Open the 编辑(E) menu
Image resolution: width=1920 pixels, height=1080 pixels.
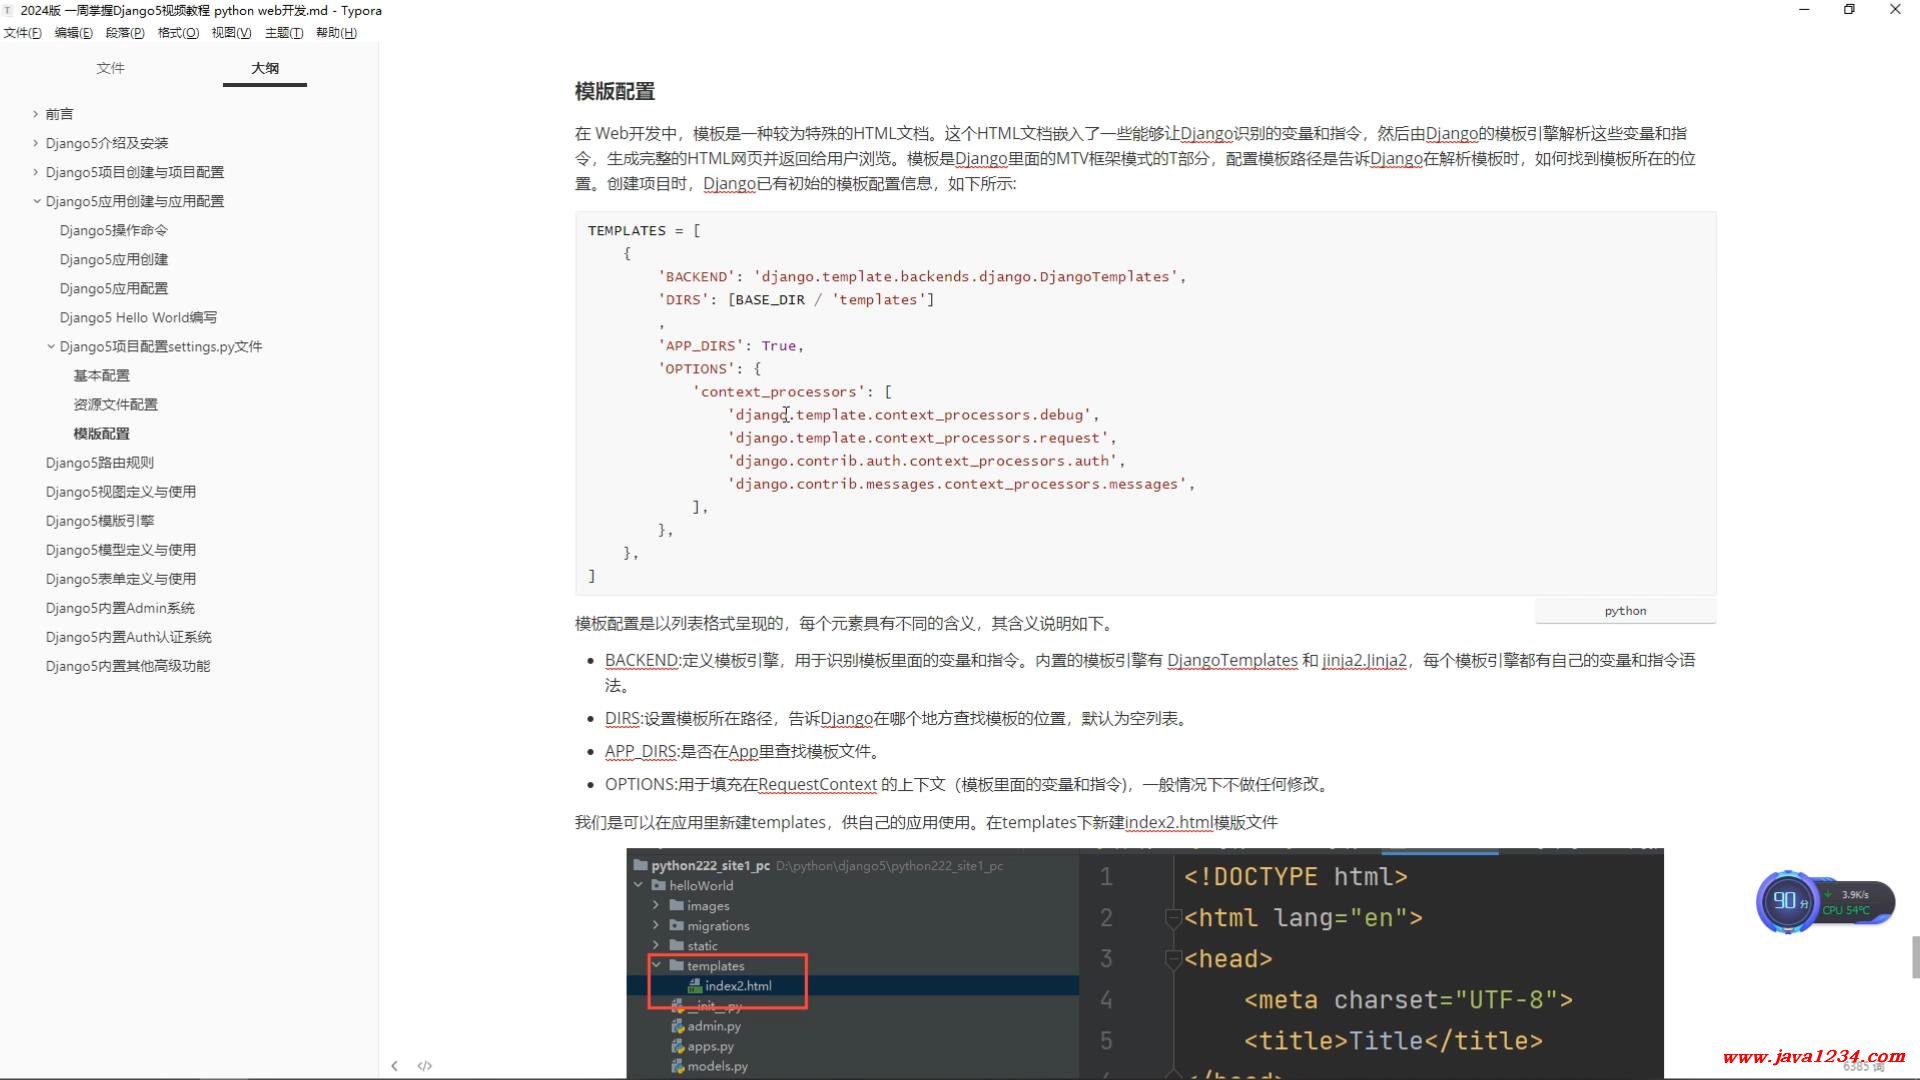pyautogui.click(x=73, y=33)
